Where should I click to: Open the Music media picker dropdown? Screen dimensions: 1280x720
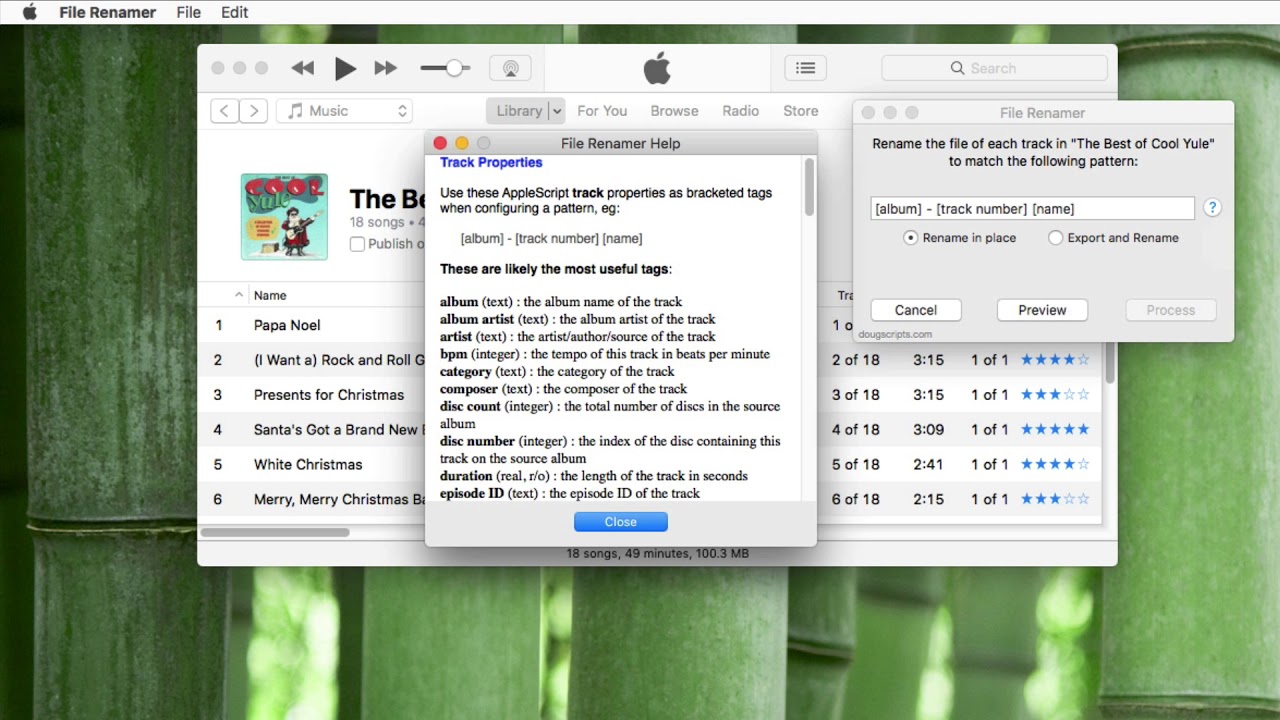click(345, 111)
